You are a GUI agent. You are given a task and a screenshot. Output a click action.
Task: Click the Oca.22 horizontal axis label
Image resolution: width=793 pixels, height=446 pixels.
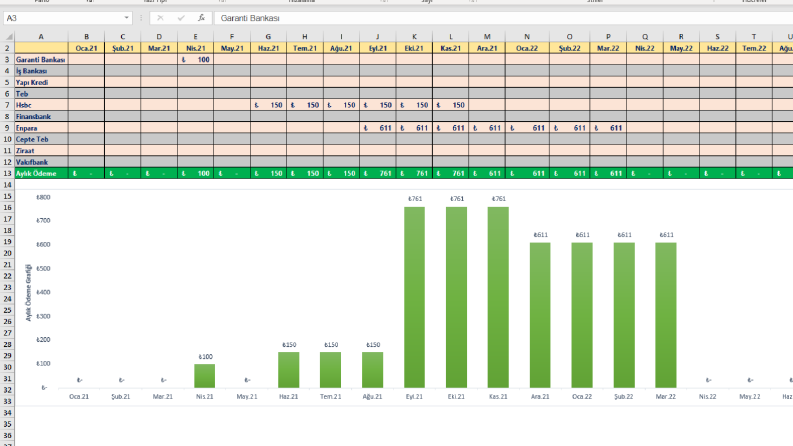pyautogui.click(x=582, y=396)
